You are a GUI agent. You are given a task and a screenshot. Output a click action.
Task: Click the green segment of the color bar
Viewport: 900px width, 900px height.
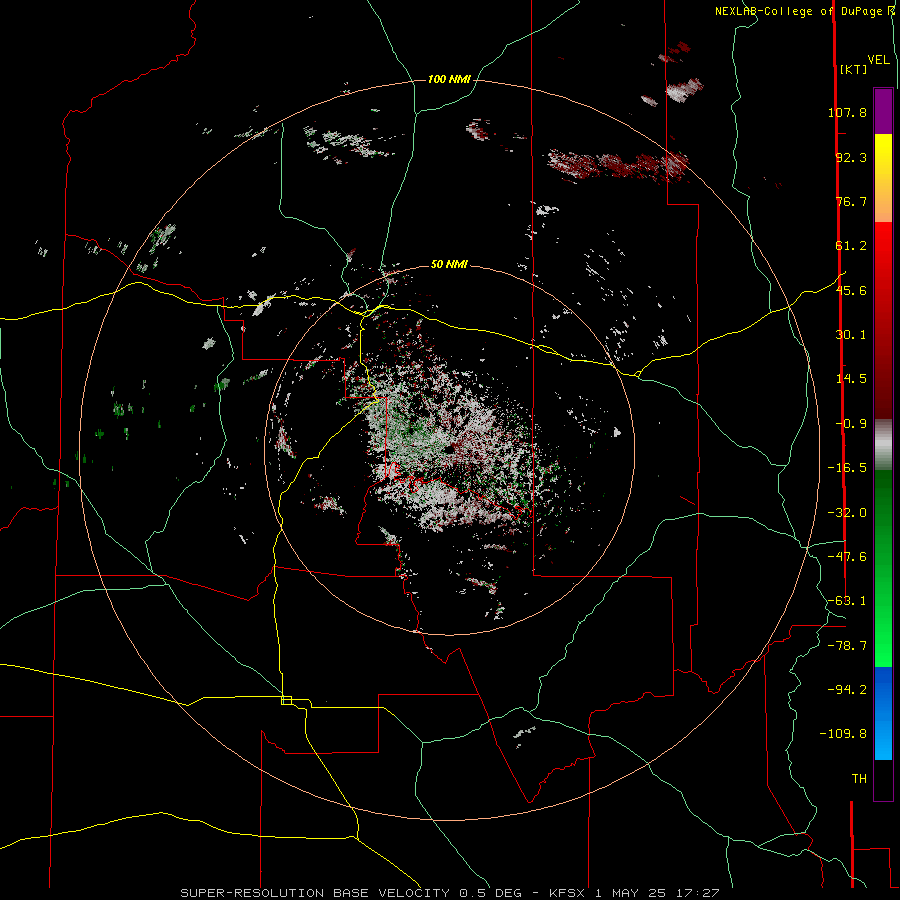coord(883,568)
